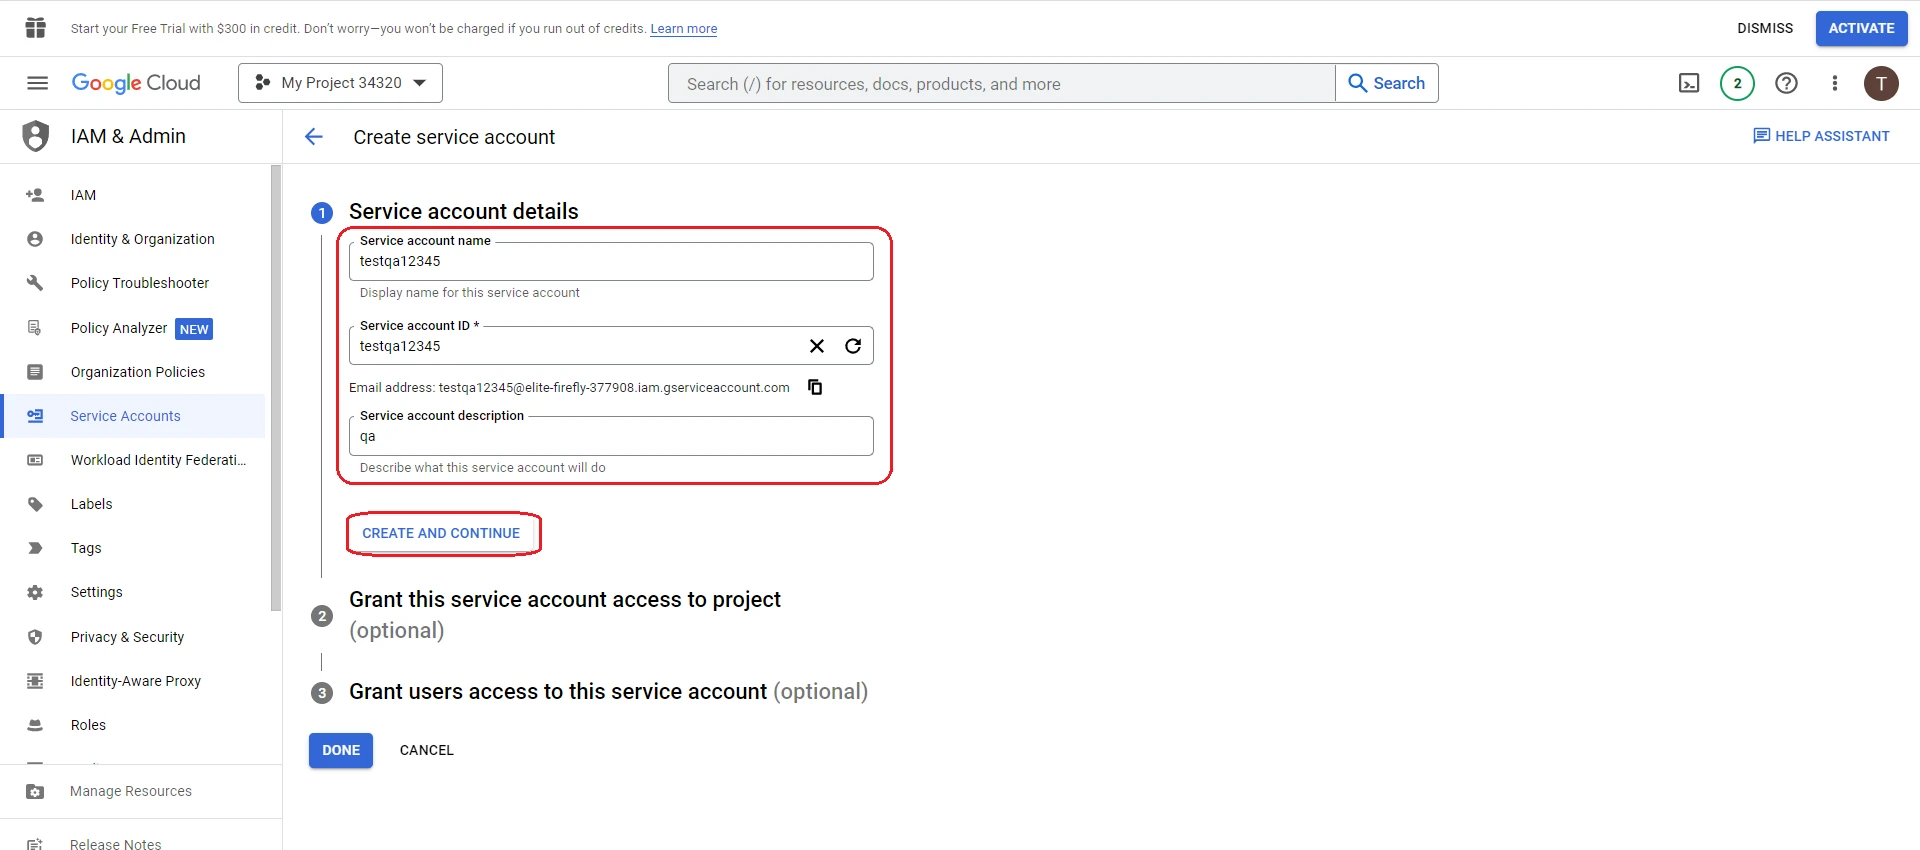
Task: Open the hamburger navigation menu
Action: (x=37, y=83)
